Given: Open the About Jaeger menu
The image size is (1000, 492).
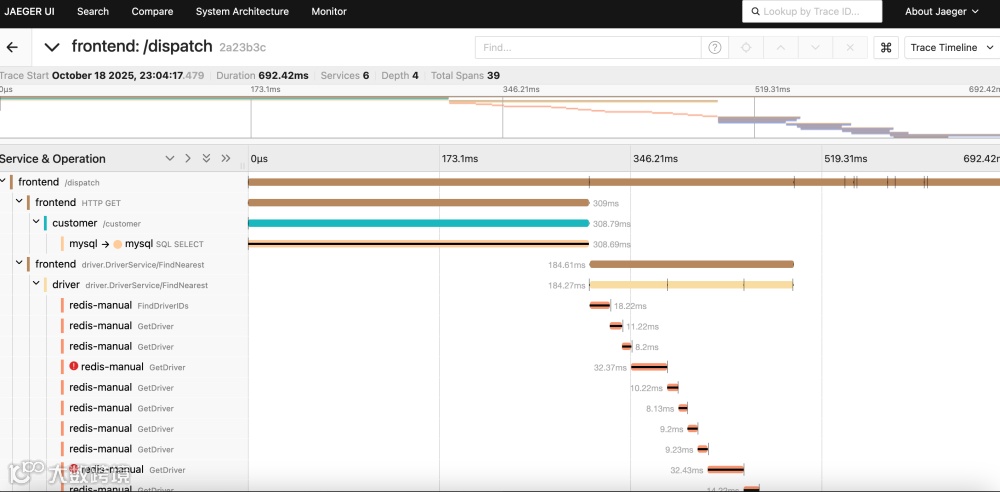Looking at the screenshot, I should [x=941, y=11].
